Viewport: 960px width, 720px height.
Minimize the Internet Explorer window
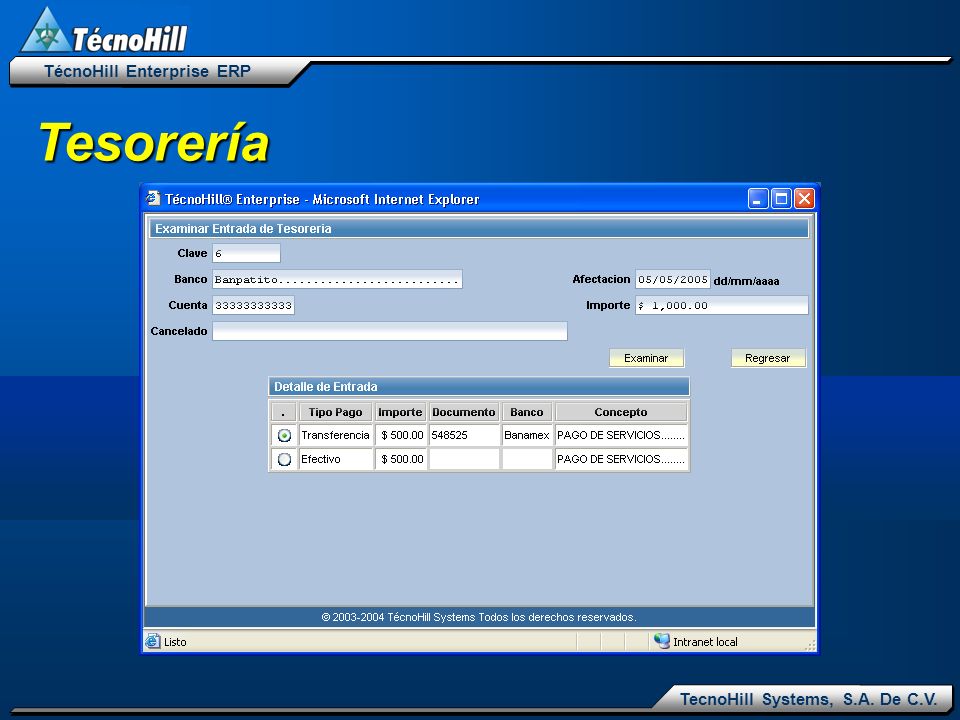(758, 199)
